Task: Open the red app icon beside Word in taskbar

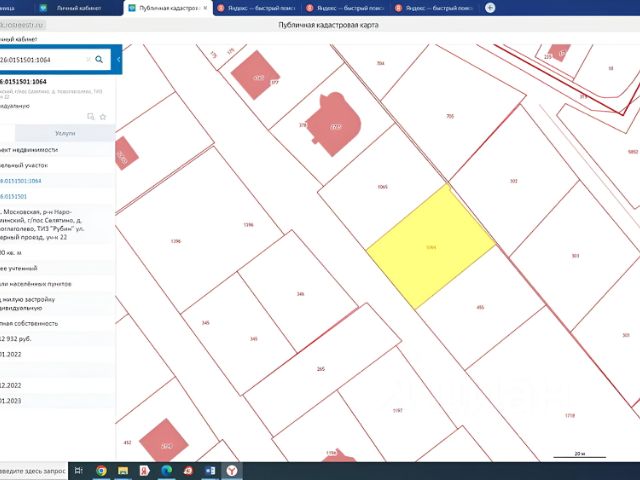Action: coord(188,471)
